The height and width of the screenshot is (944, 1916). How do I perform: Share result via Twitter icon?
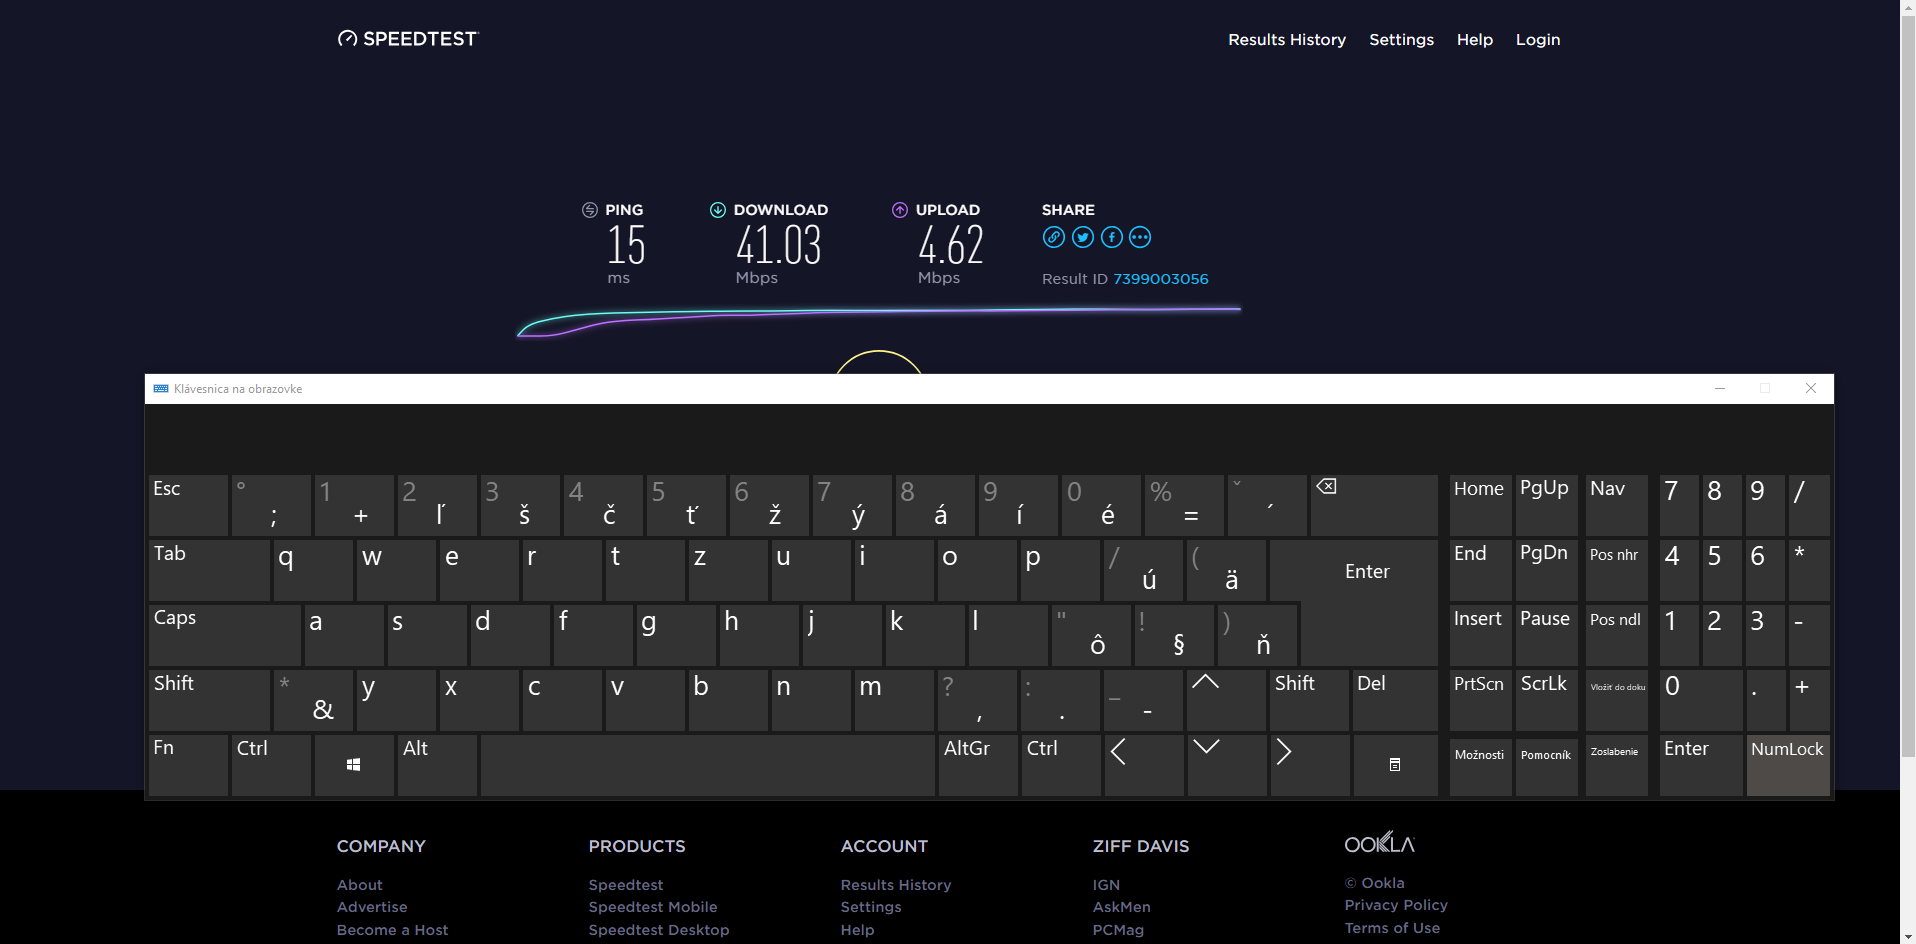(1082, 237)
